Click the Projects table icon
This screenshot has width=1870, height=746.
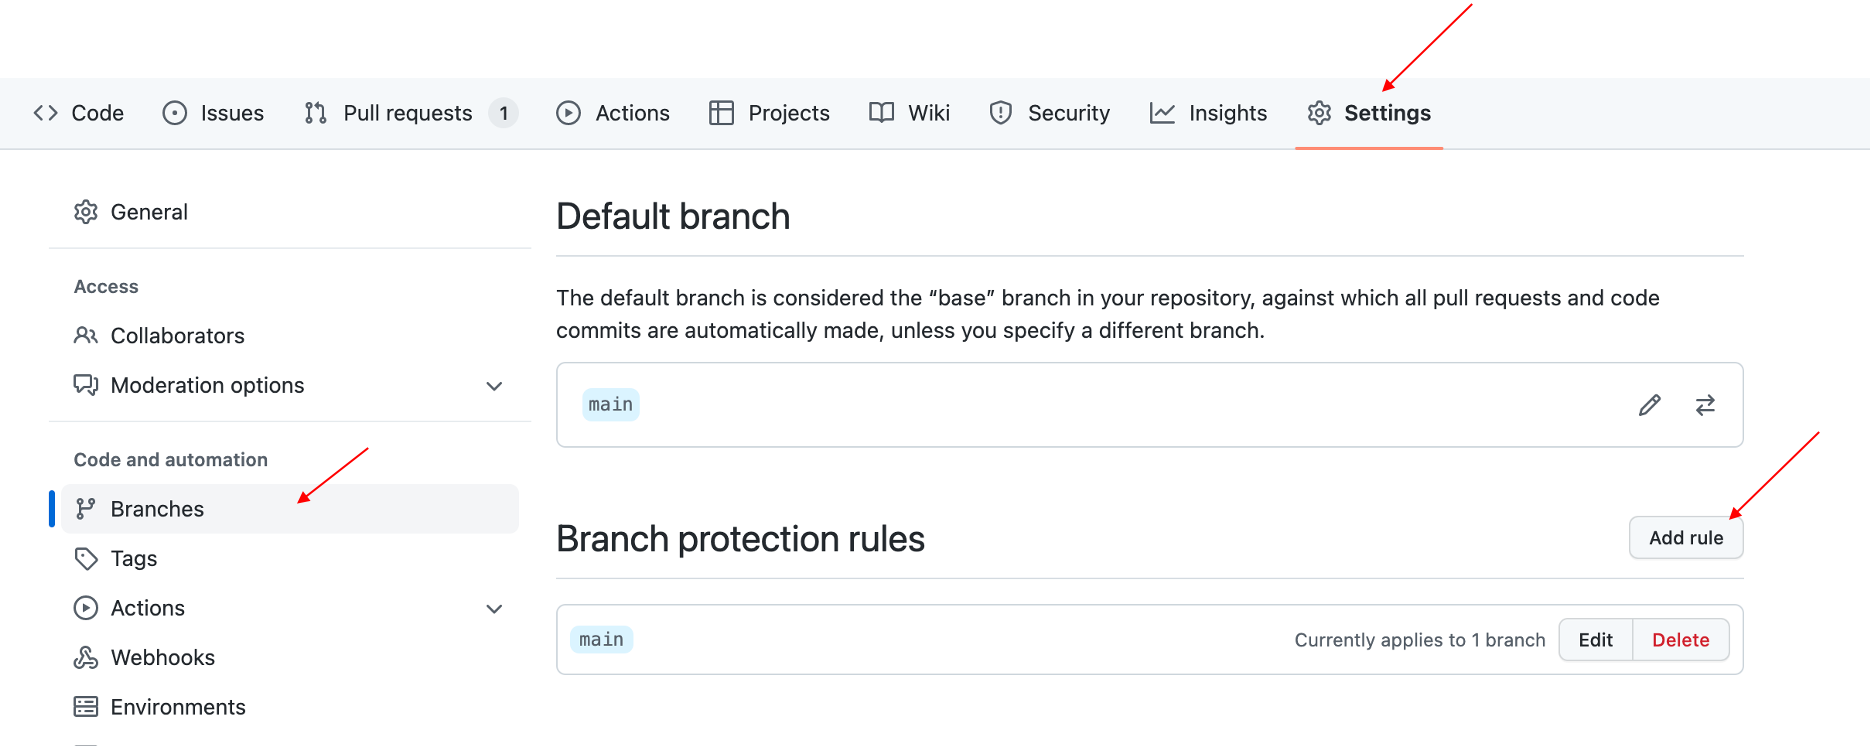point(721,113)
